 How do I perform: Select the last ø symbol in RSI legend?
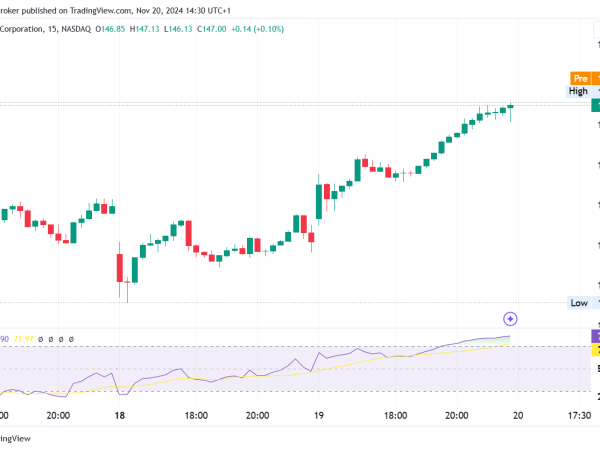pos(71,339)
